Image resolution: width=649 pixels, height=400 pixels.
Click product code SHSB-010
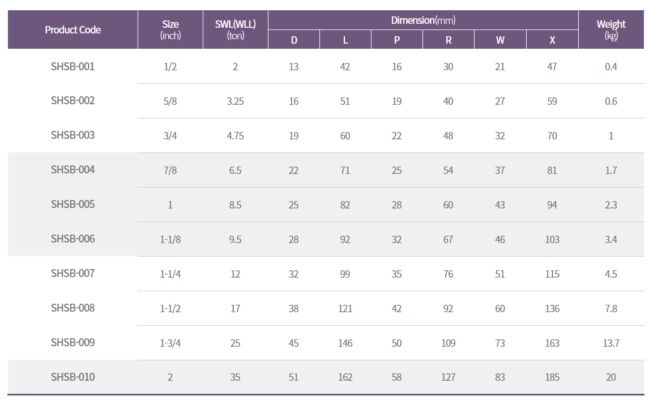(x=73, y=377)
